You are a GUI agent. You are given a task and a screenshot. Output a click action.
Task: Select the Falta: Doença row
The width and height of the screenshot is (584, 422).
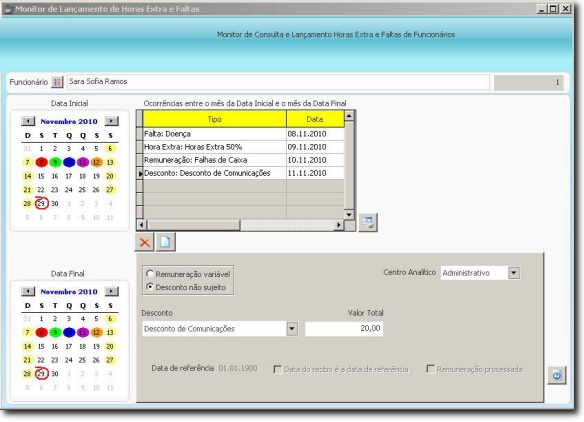click(244, 134)
